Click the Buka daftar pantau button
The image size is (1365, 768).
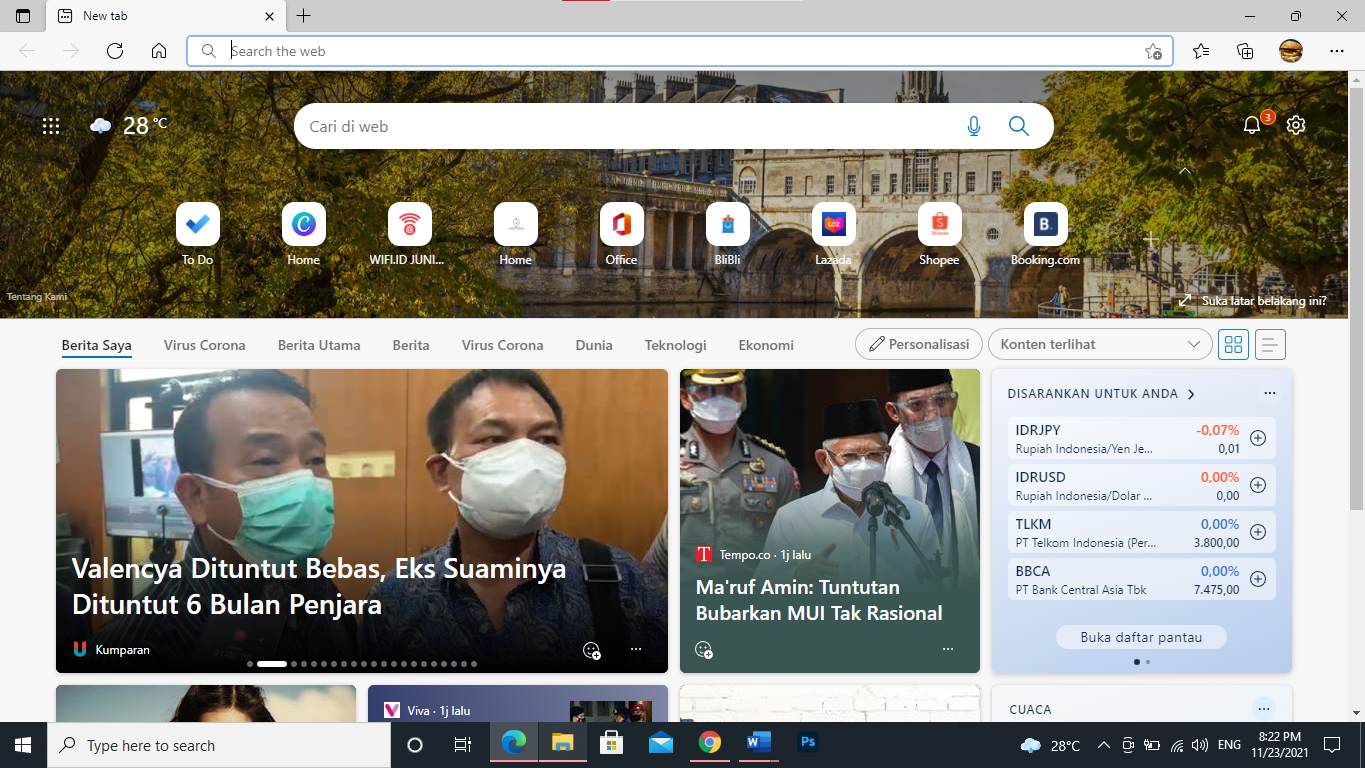point(1141,637)
